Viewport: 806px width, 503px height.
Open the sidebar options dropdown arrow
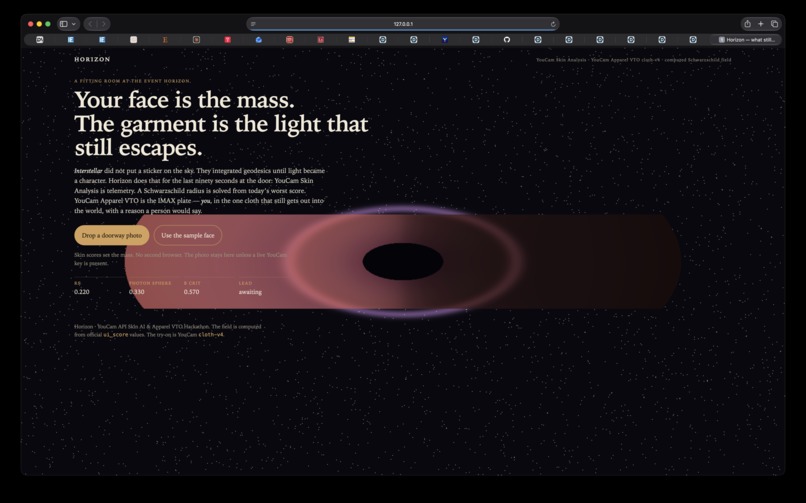point(74,24)
